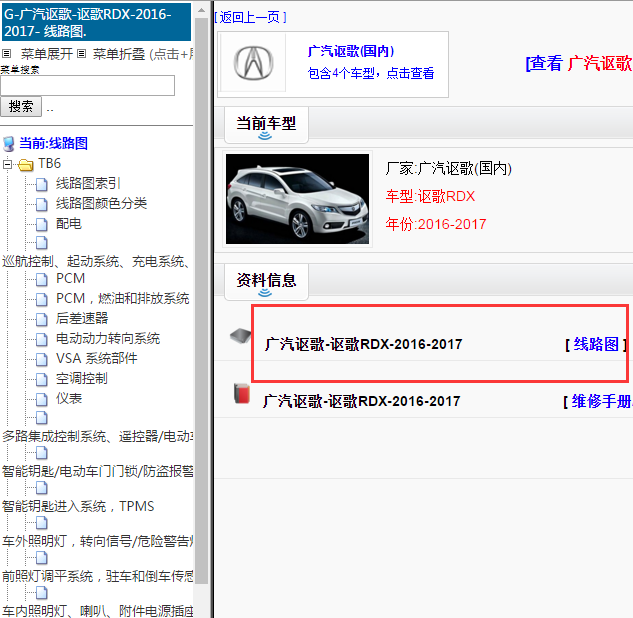Image resolution: width=633 pixels, height=618 pixels.
Task: Open the 线路图 link
Action: pos(596,344)
